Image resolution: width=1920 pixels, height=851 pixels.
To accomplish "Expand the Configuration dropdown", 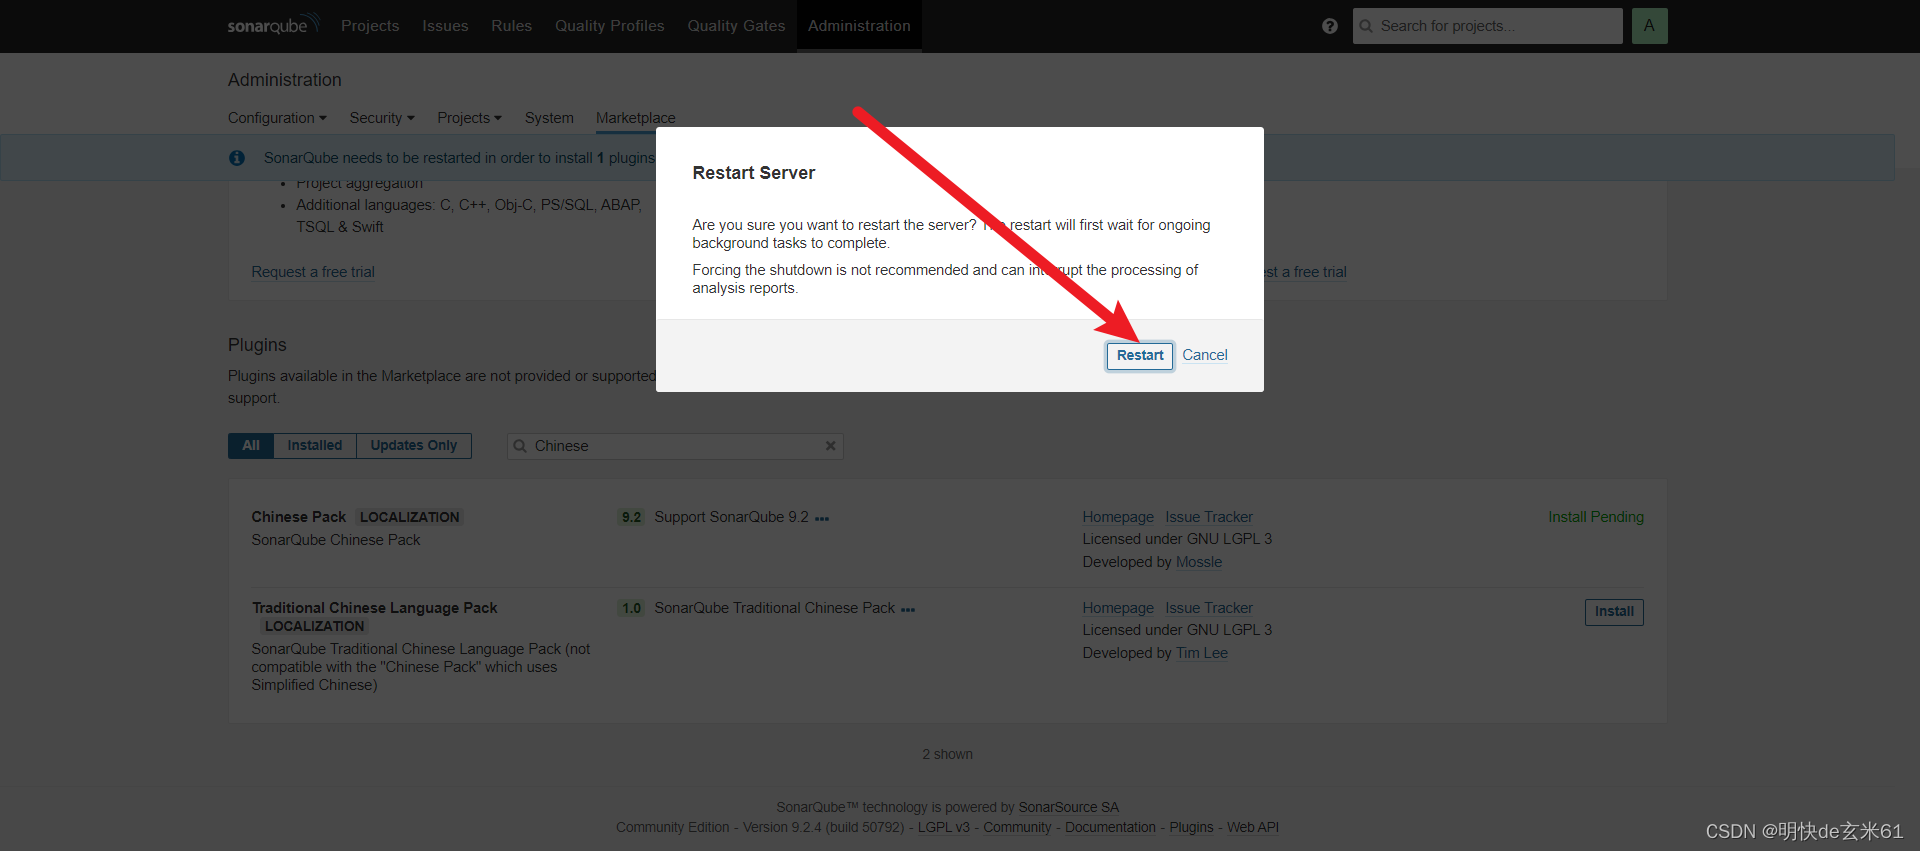I will tap(277, 118).
